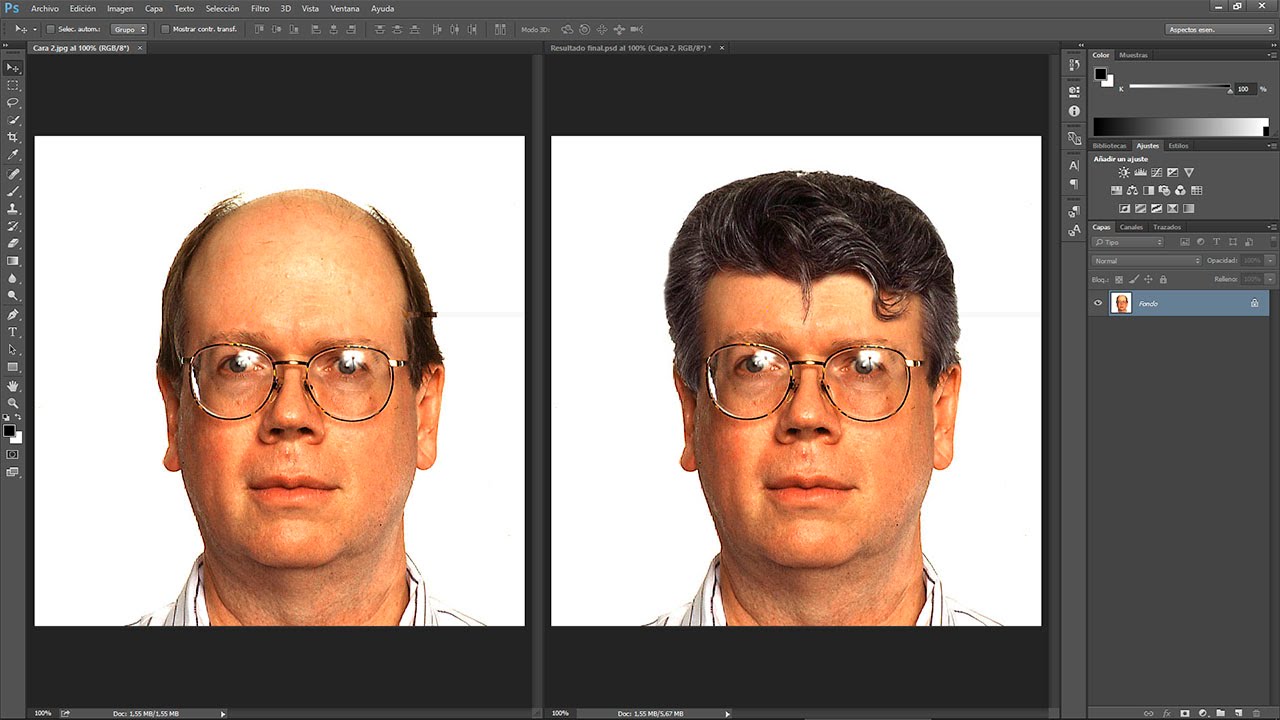The height and width of the screenshot is (720, 1280).
Task: Select the Pen tool
Action: 13,314
